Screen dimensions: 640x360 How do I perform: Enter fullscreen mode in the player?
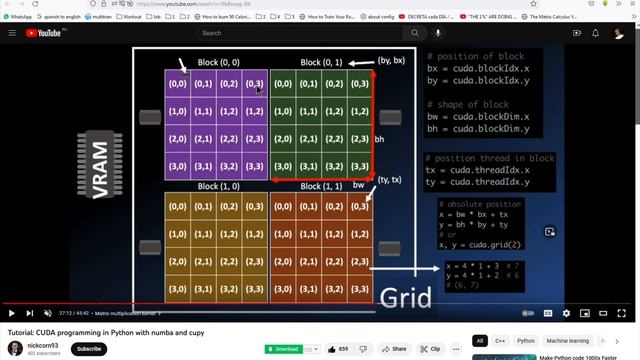622,313
